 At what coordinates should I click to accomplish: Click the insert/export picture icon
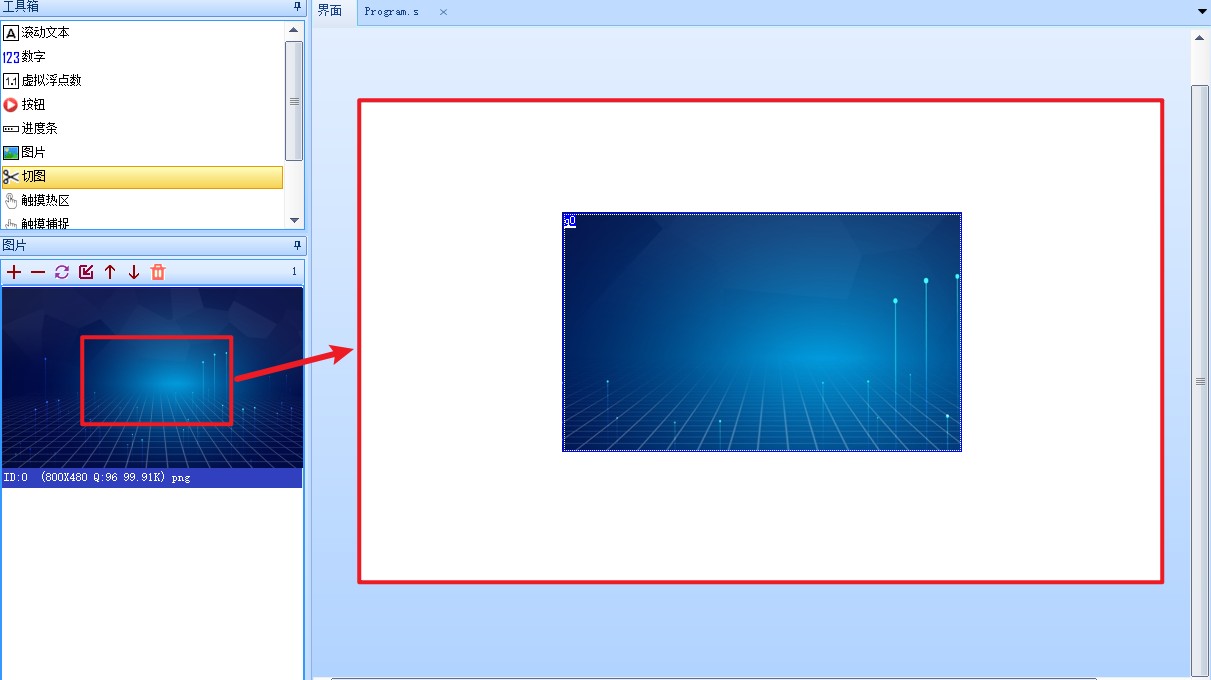point(86,272)
